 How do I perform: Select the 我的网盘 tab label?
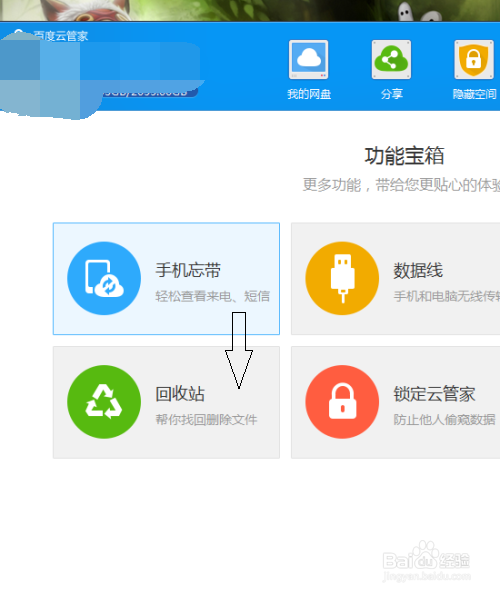coord(309,94)
